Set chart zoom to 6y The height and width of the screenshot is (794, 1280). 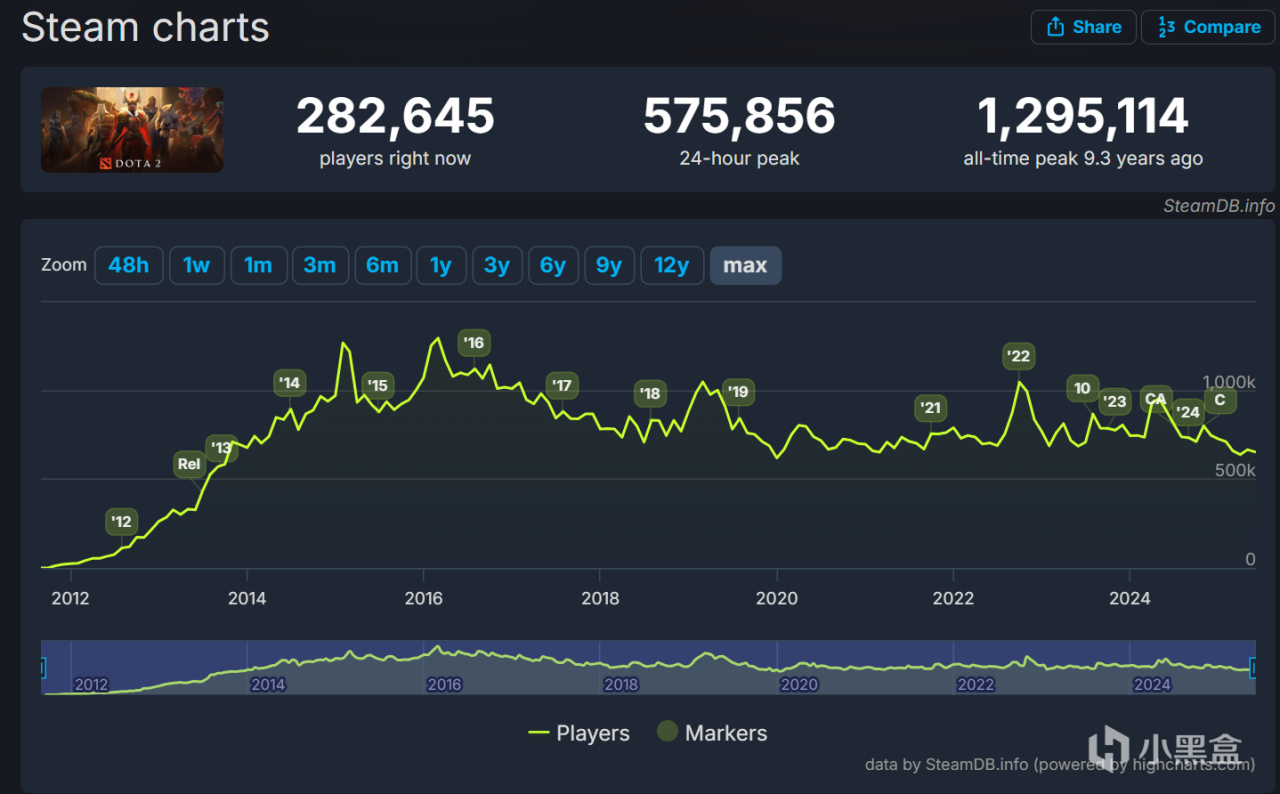point(553,266)
